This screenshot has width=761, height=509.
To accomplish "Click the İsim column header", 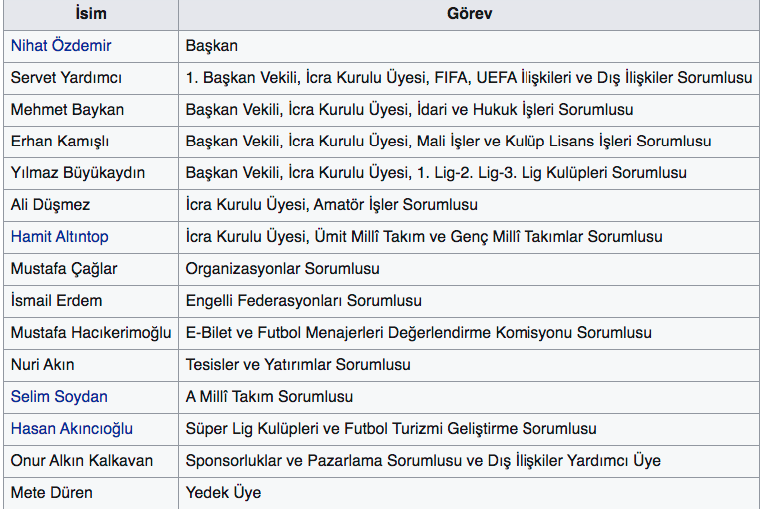I will (x=91, y=15).
